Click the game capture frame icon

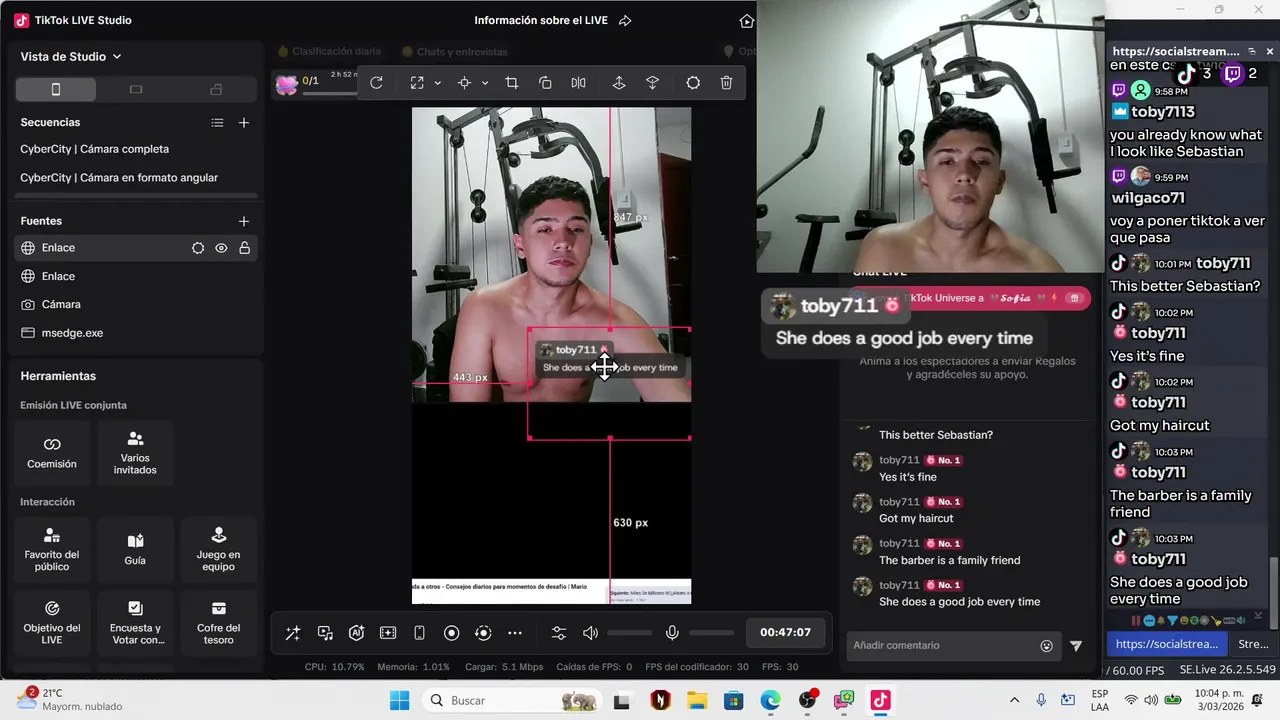click(388, 633)
